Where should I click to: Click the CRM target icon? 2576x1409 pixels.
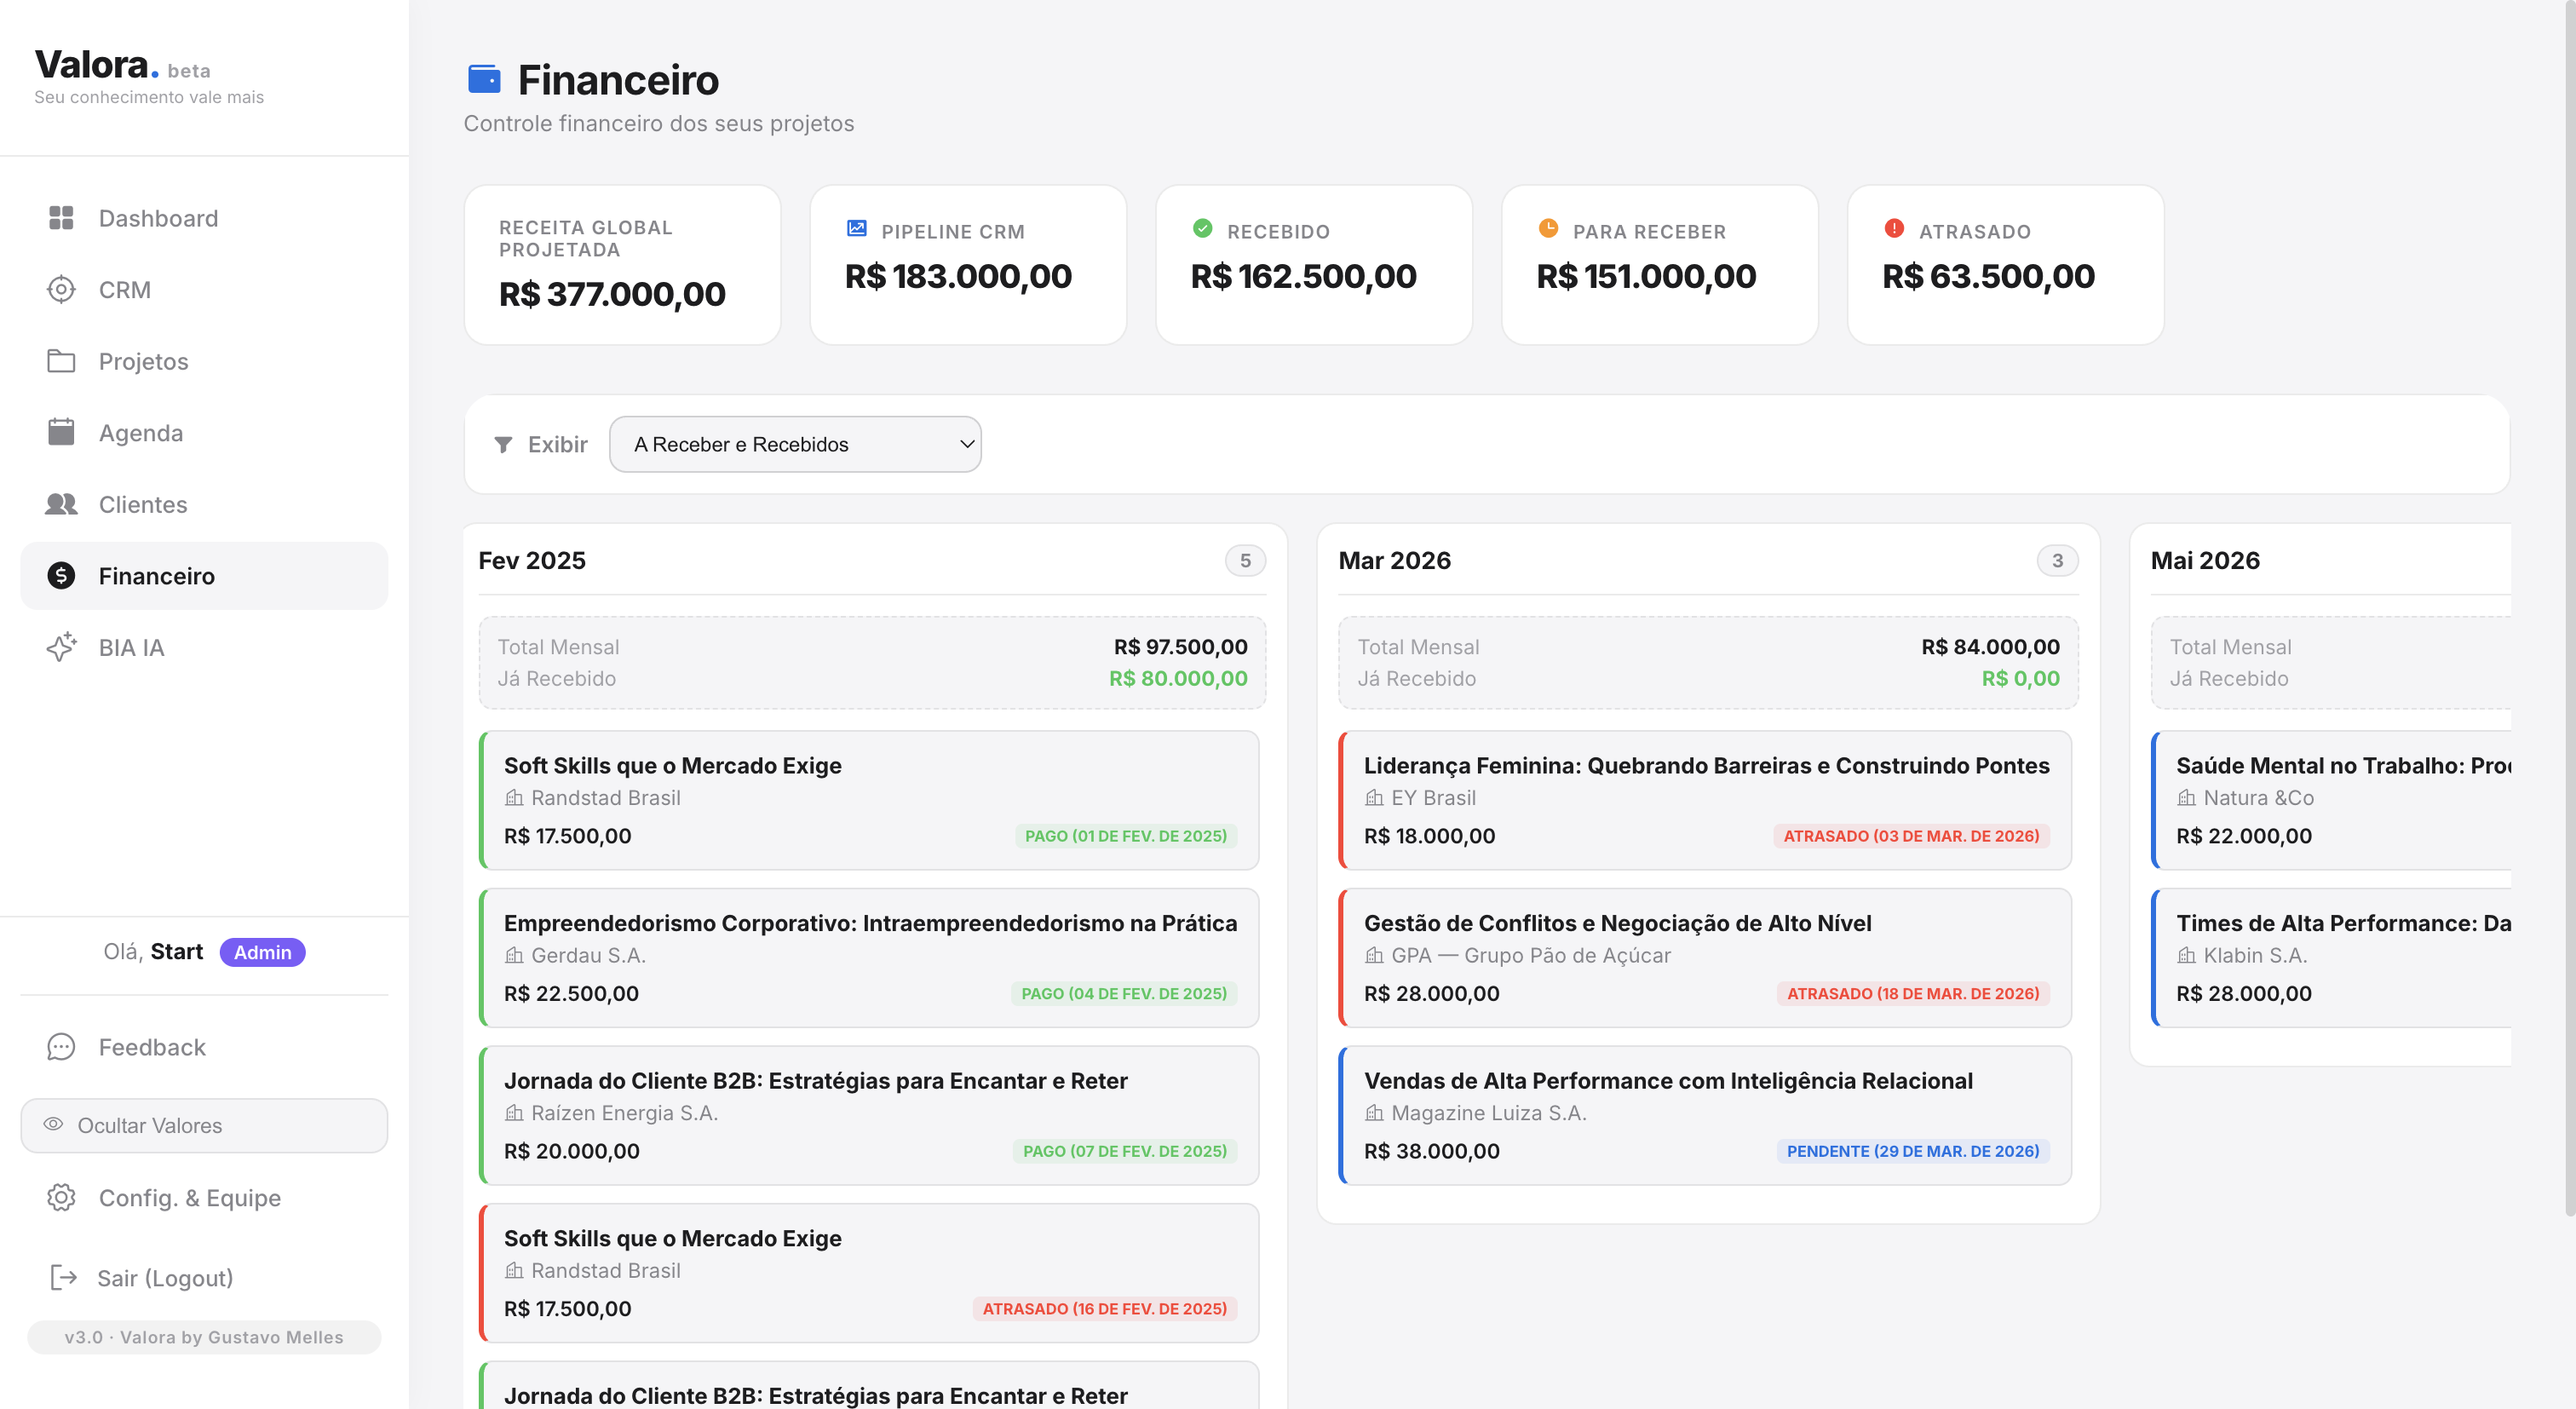pos(61,290)
